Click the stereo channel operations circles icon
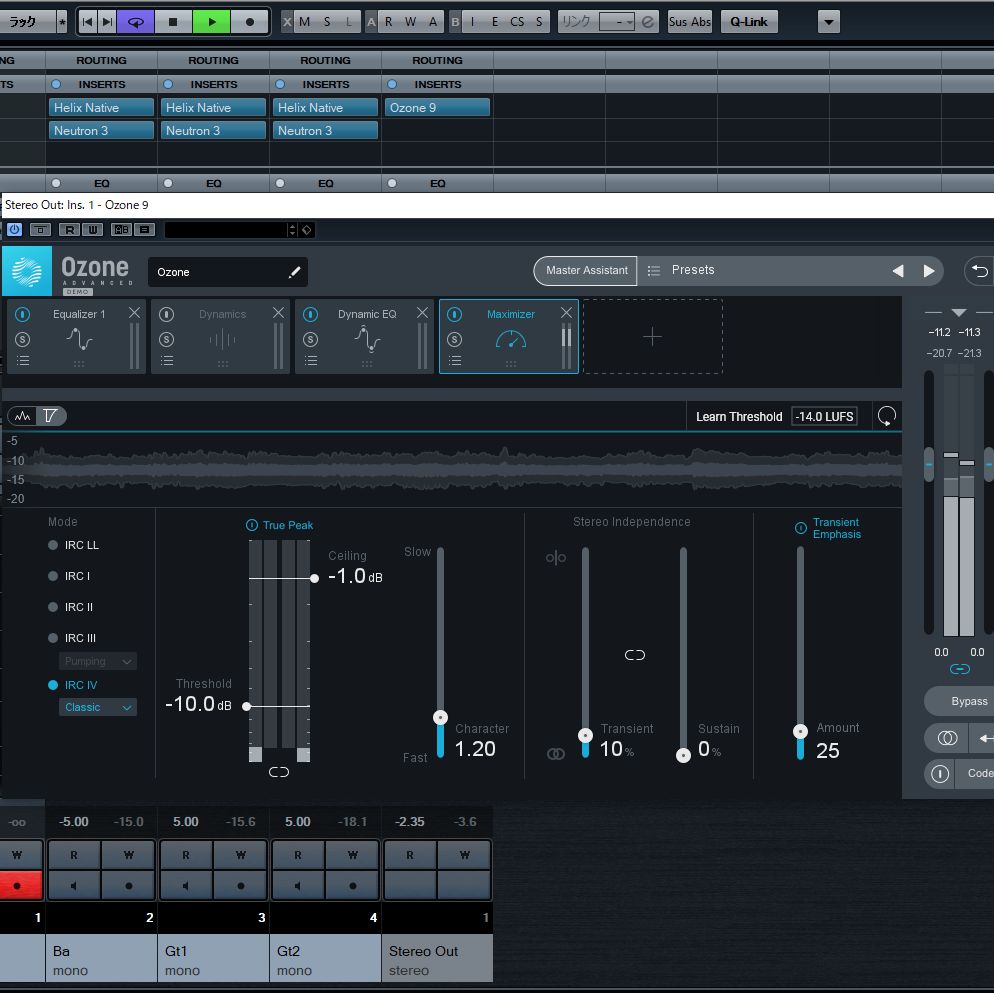Viewport: 994px width, 993px height. (x=947, y=738)
